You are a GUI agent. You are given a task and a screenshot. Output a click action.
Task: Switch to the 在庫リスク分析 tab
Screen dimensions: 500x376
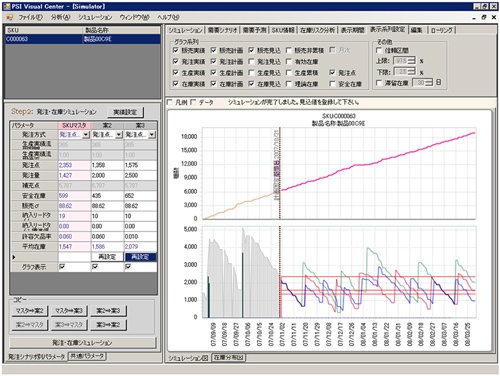317,30
